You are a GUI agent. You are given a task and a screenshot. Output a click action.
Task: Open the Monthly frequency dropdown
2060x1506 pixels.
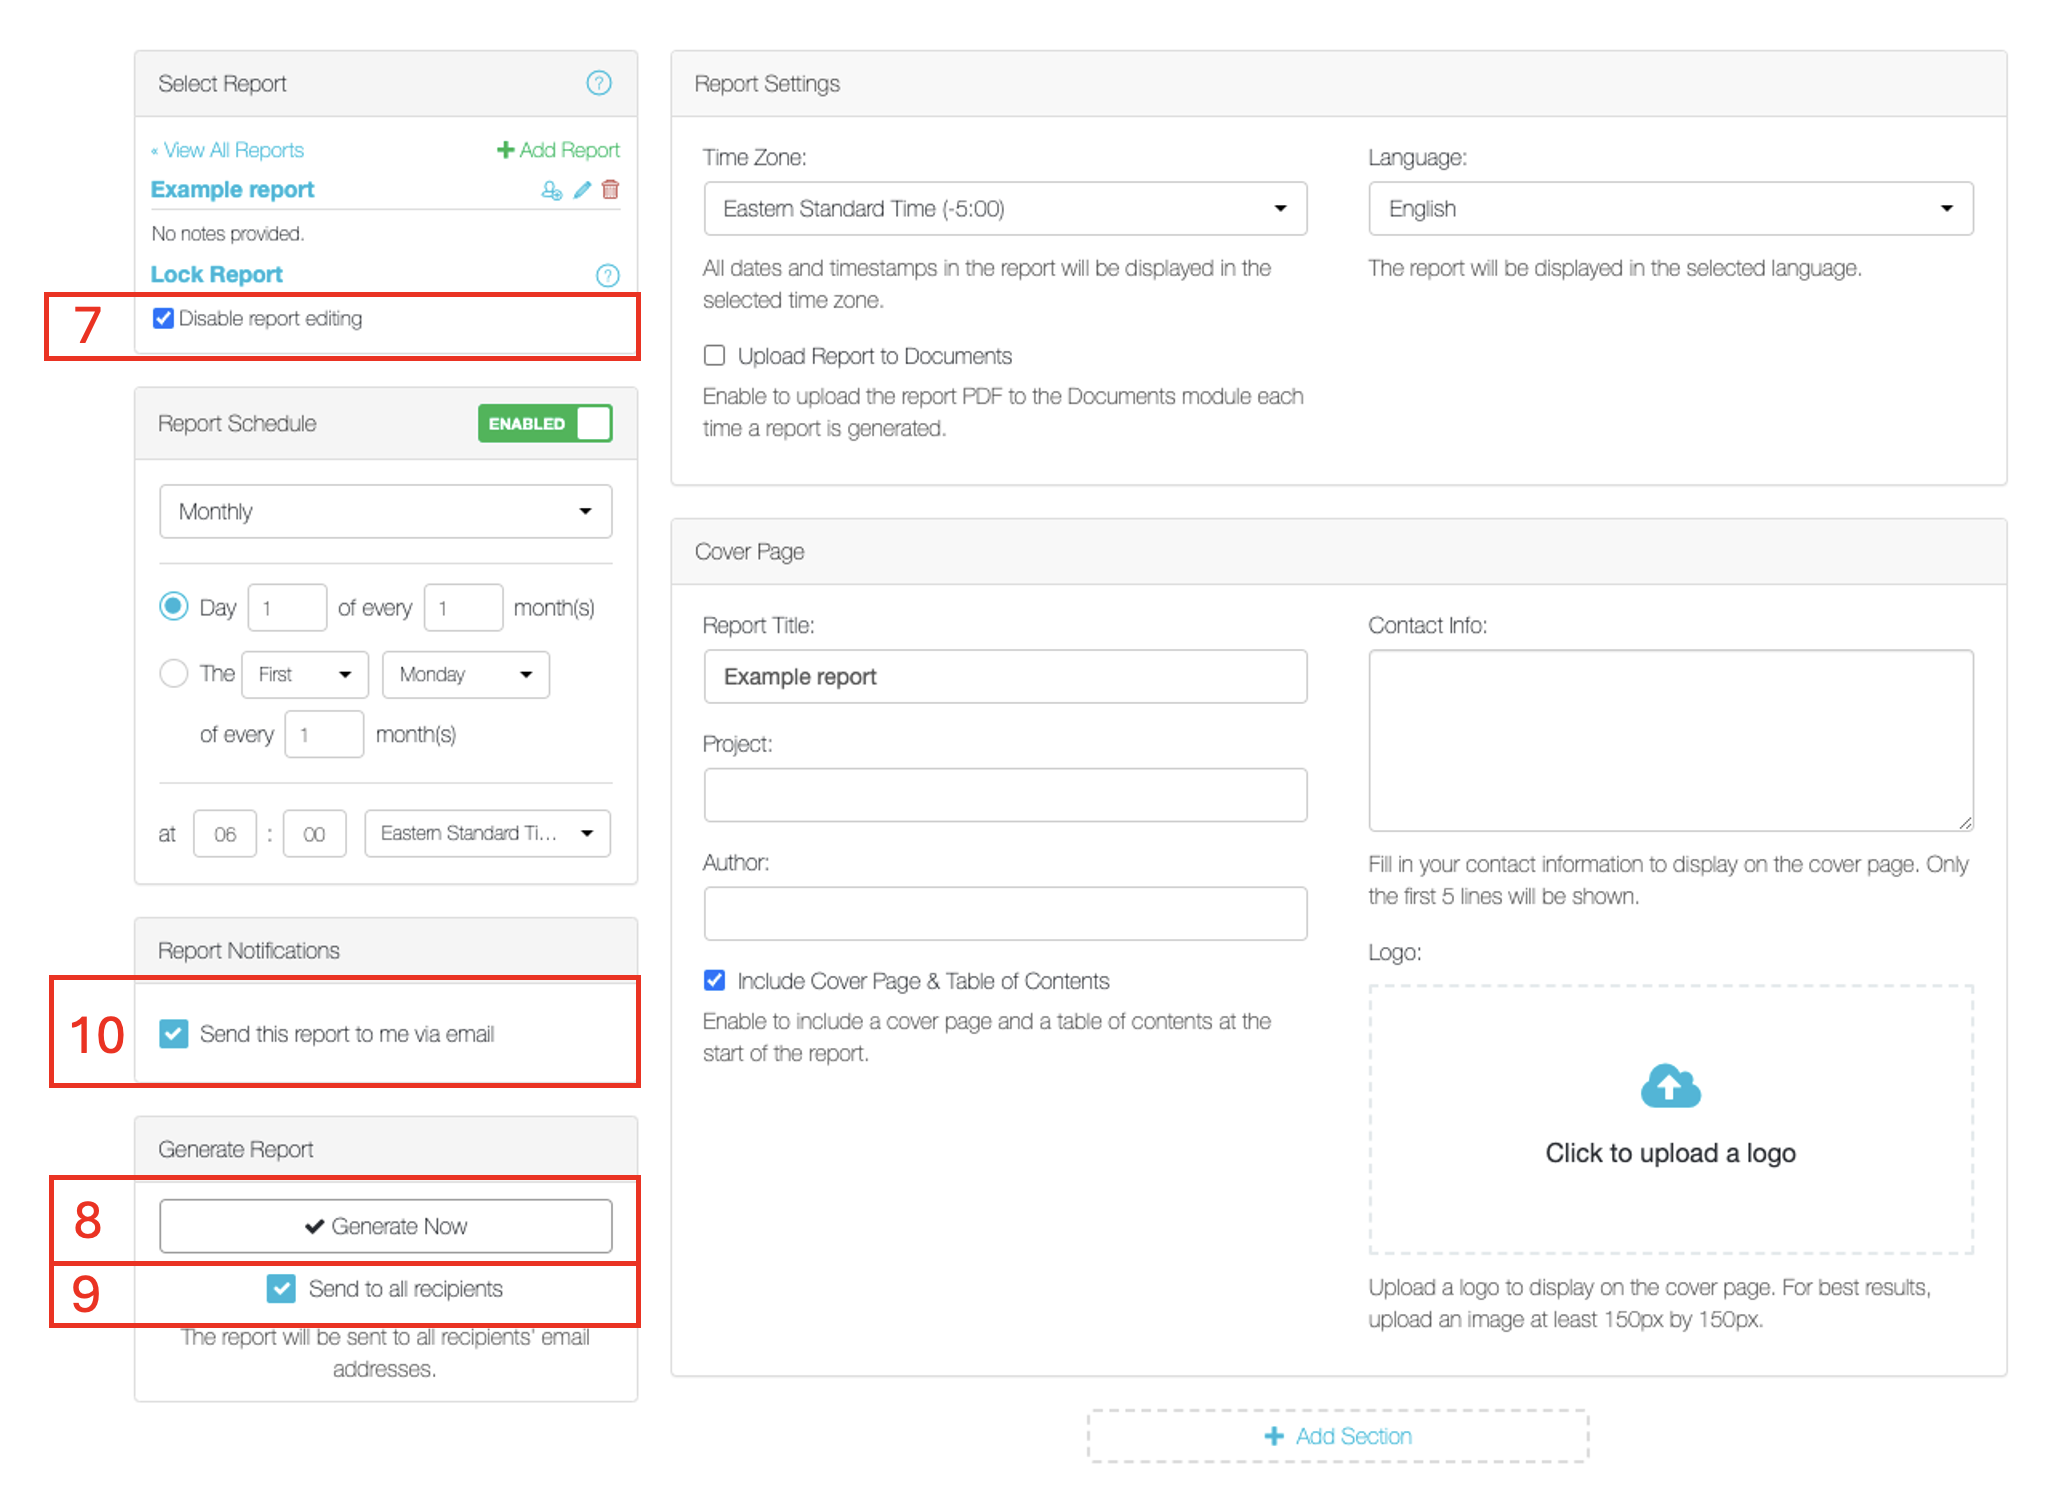click(x=385, y=511)
